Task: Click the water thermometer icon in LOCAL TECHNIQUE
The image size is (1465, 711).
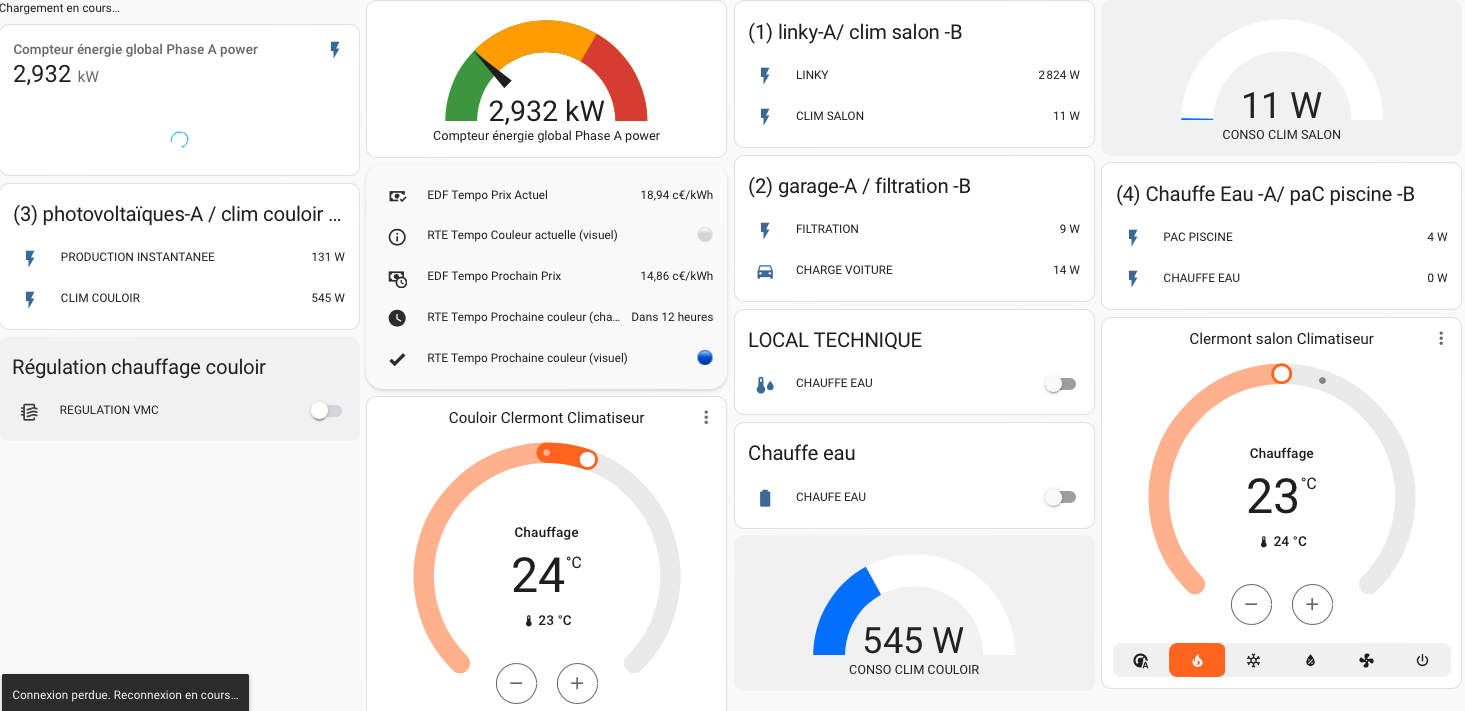Action: (765, 384)
